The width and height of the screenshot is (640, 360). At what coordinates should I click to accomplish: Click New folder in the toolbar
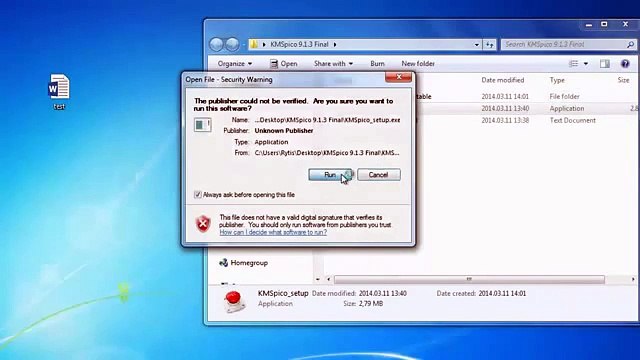418,64
